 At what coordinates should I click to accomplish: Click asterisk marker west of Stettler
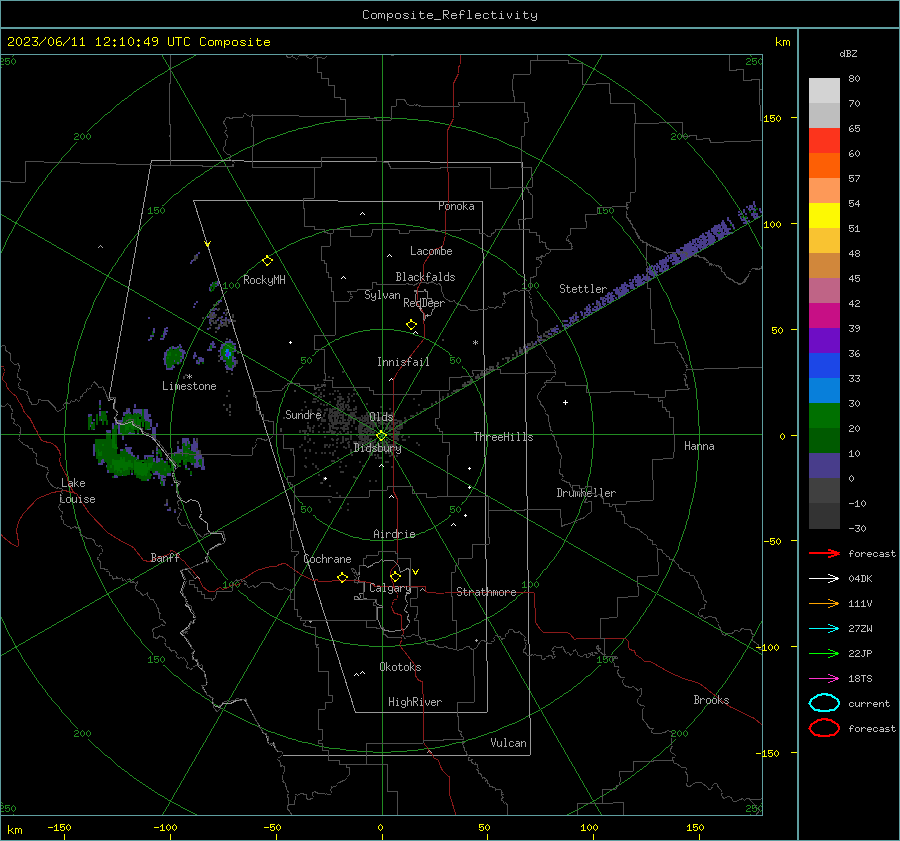click(x=475, y=343)
